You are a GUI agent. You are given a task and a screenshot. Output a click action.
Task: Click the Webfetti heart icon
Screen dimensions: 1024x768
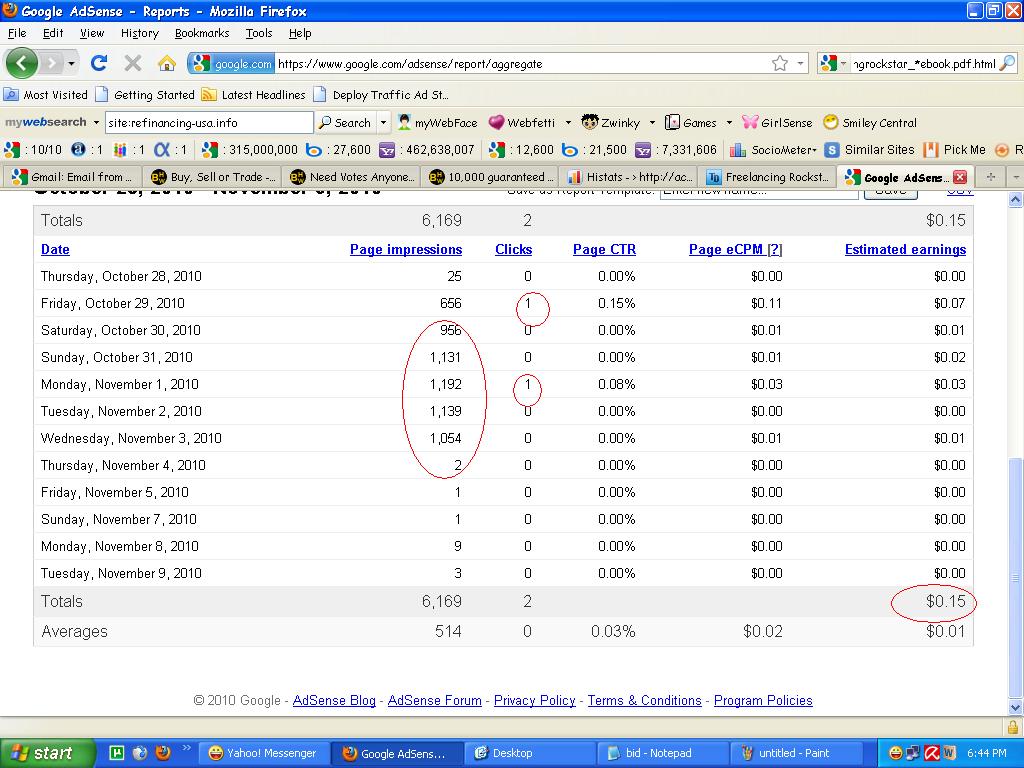click(496, 122)
